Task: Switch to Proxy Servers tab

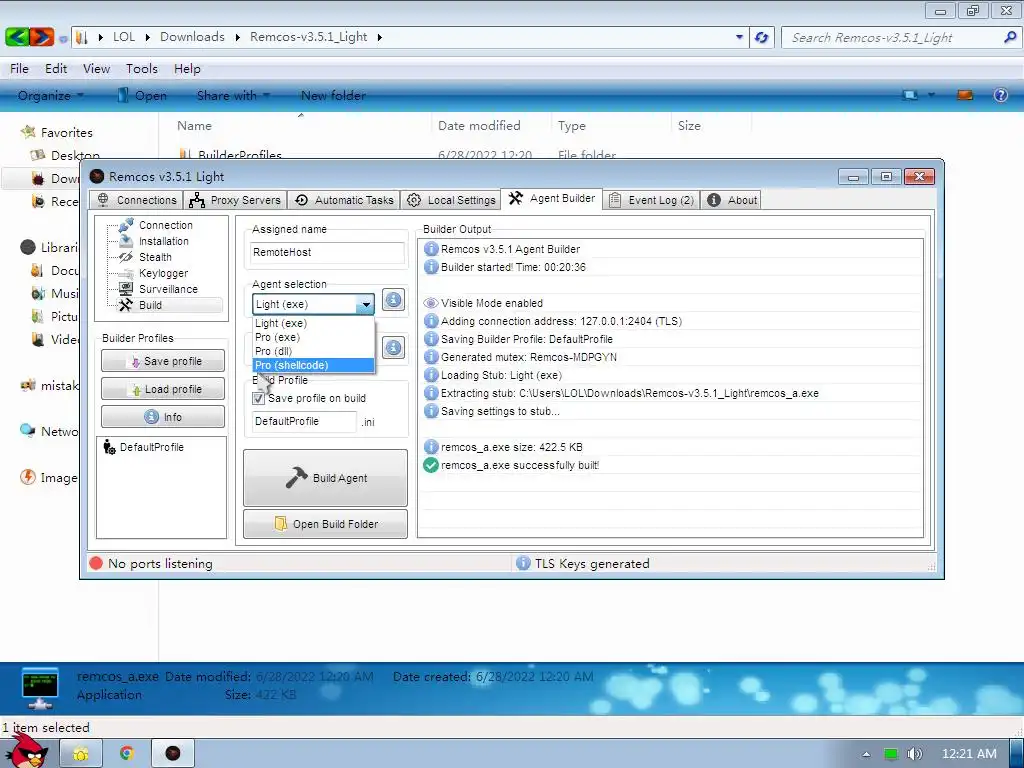Action: (x=235, y=200)
